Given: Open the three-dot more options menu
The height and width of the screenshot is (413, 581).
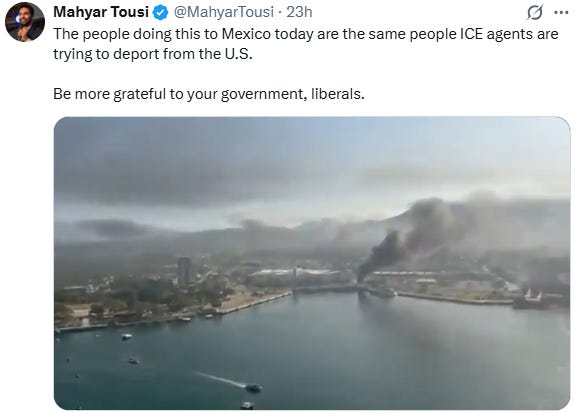Looking at the screenshot, I should (561, 12).
